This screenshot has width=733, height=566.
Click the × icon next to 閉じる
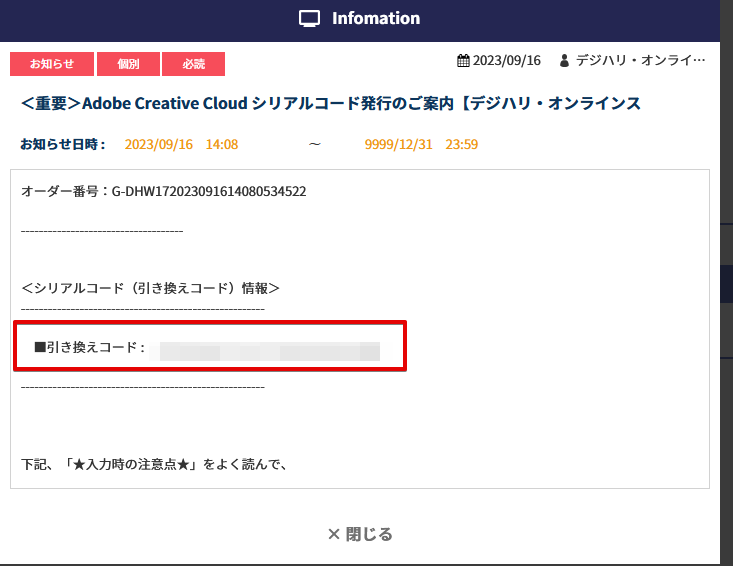[334, 534]
